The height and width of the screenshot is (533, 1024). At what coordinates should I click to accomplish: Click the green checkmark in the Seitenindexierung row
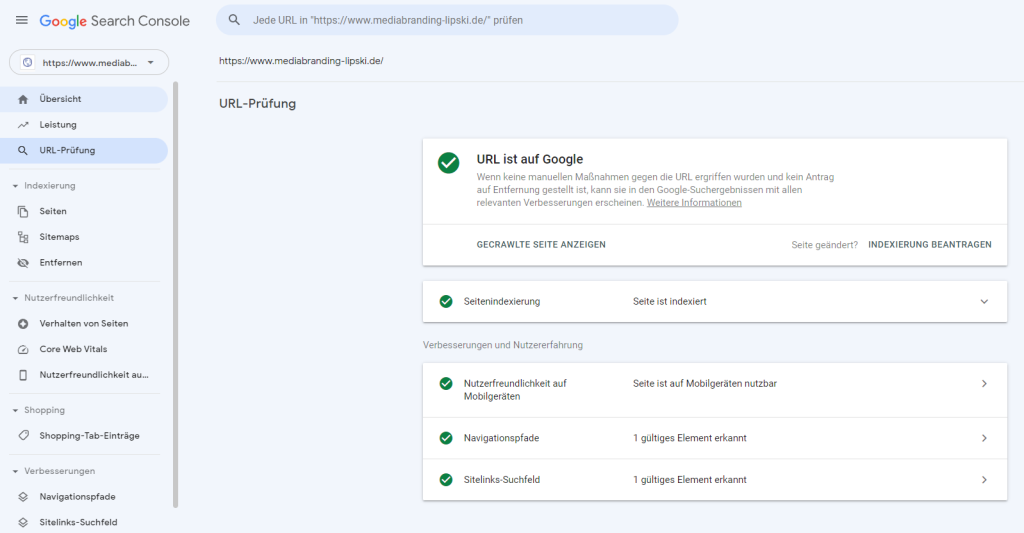(x=446, y=301)
